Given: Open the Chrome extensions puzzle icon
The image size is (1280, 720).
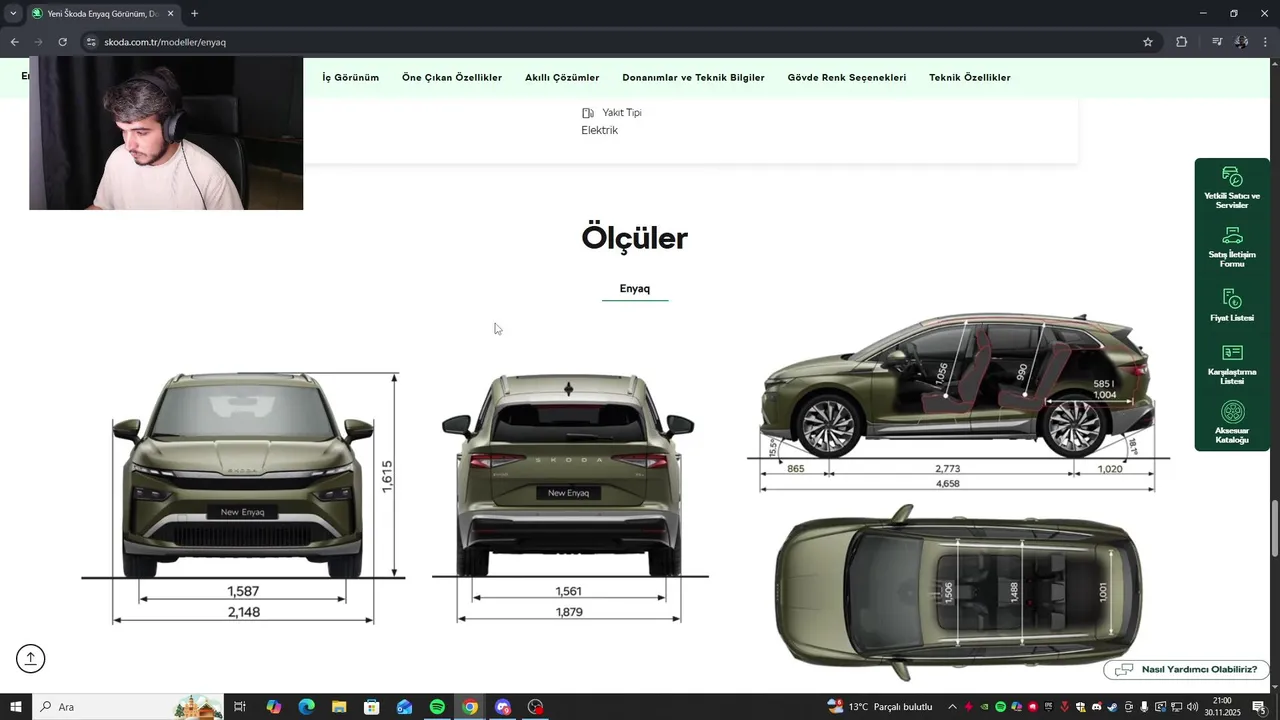Looking at the screenshot, I should click(1182, 42).
